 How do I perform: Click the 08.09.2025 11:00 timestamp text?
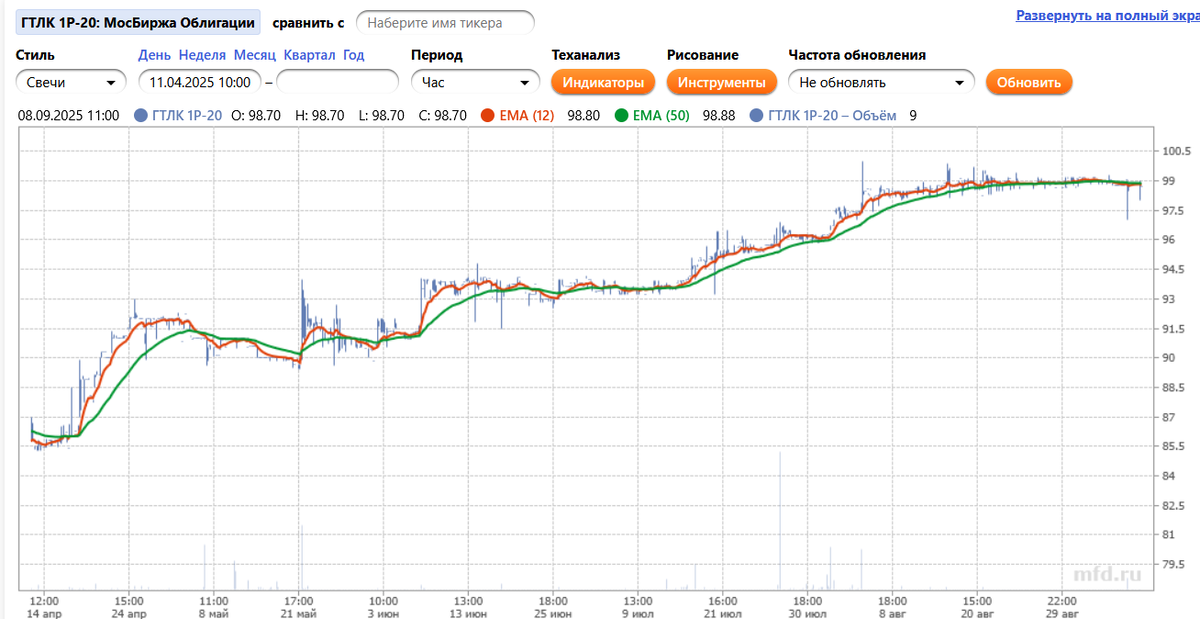(69, 116)
